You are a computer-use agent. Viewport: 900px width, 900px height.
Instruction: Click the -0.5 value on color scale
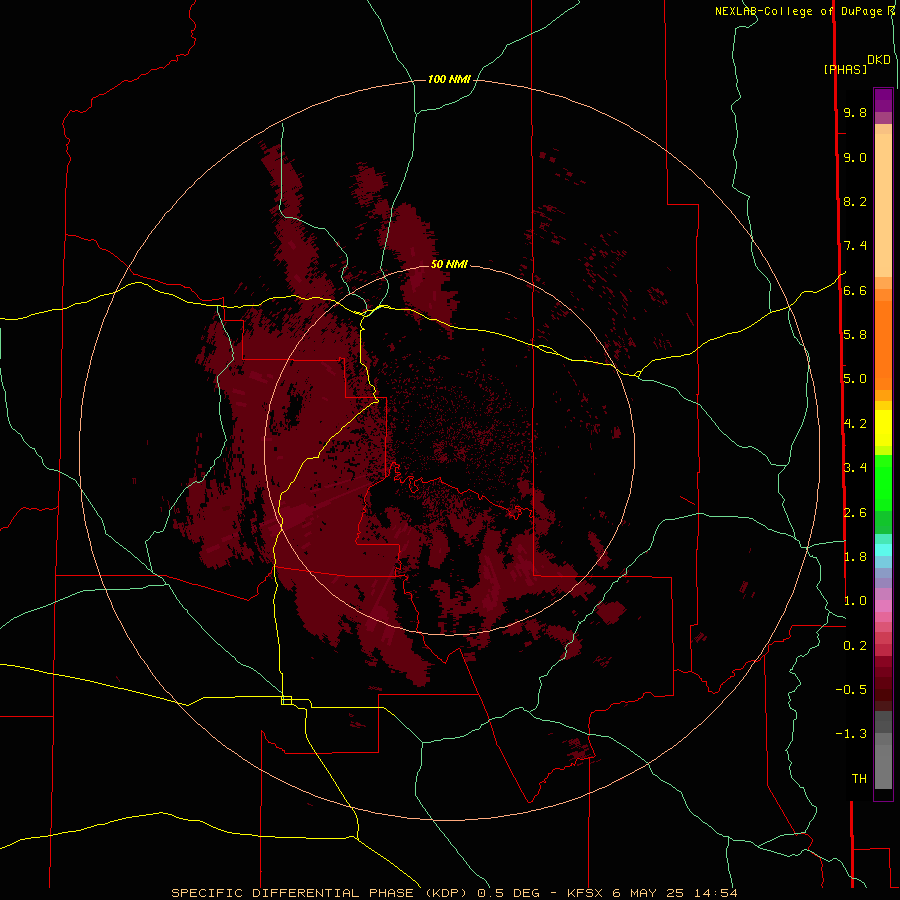coord(851,690)
